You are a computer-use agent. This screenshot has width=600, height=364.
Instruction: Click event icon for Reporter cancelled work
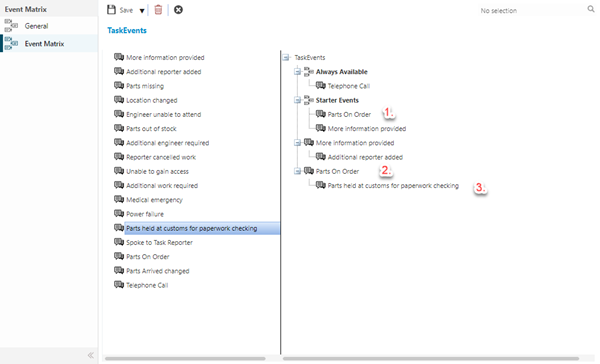click(119, 157)
